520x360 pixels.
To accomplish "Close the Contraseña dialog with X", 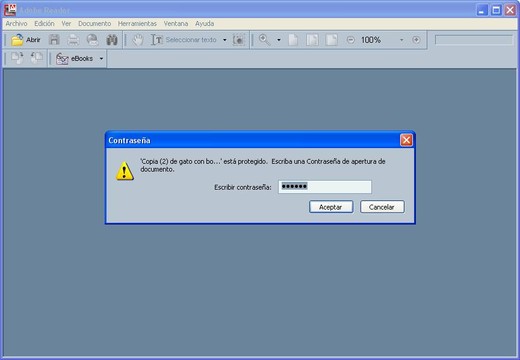I will pyautogui.click(x=406, y=140).
